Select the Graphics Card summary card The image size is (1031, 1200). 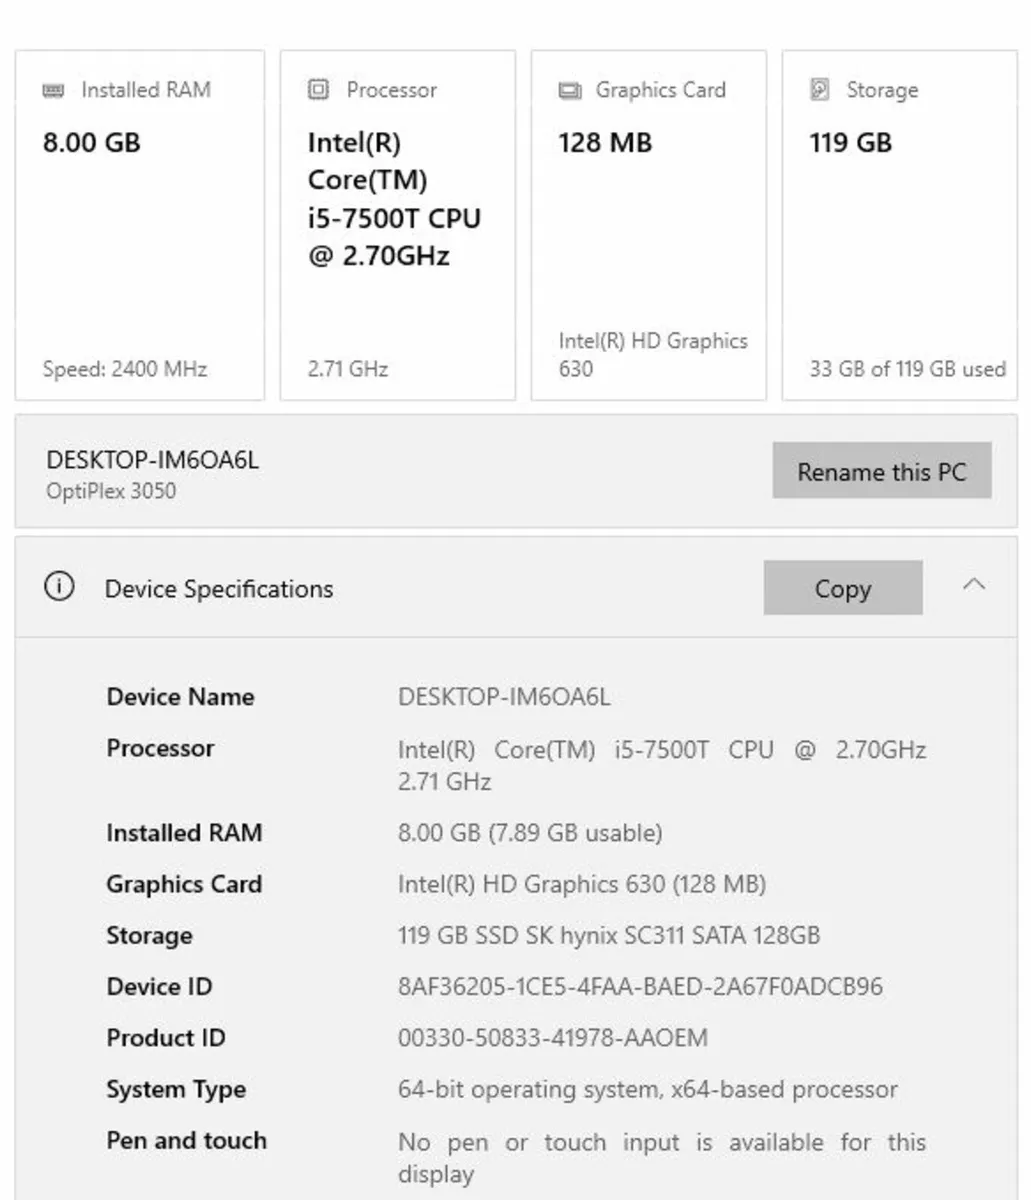click(x=648, y=222)
